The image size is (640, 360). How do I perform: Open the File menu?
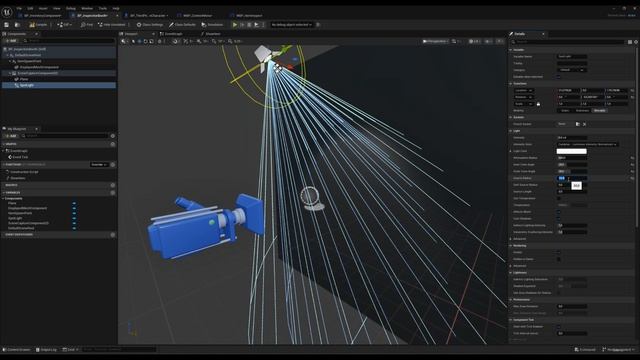[x=19, y=8]
